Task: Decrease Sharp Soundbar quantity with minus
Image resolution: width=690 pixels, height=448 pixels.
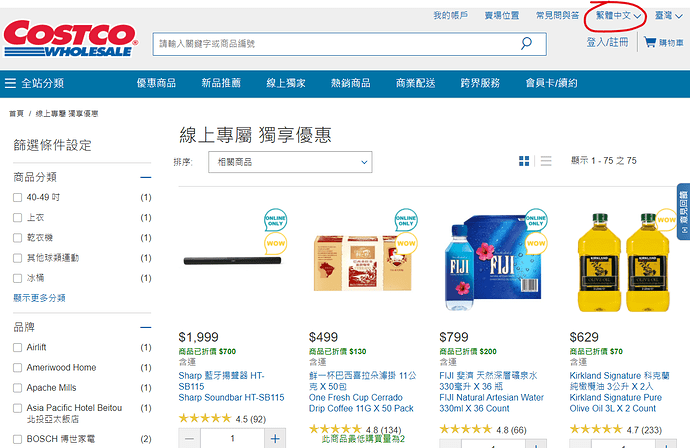Action: tap(190, 438)
